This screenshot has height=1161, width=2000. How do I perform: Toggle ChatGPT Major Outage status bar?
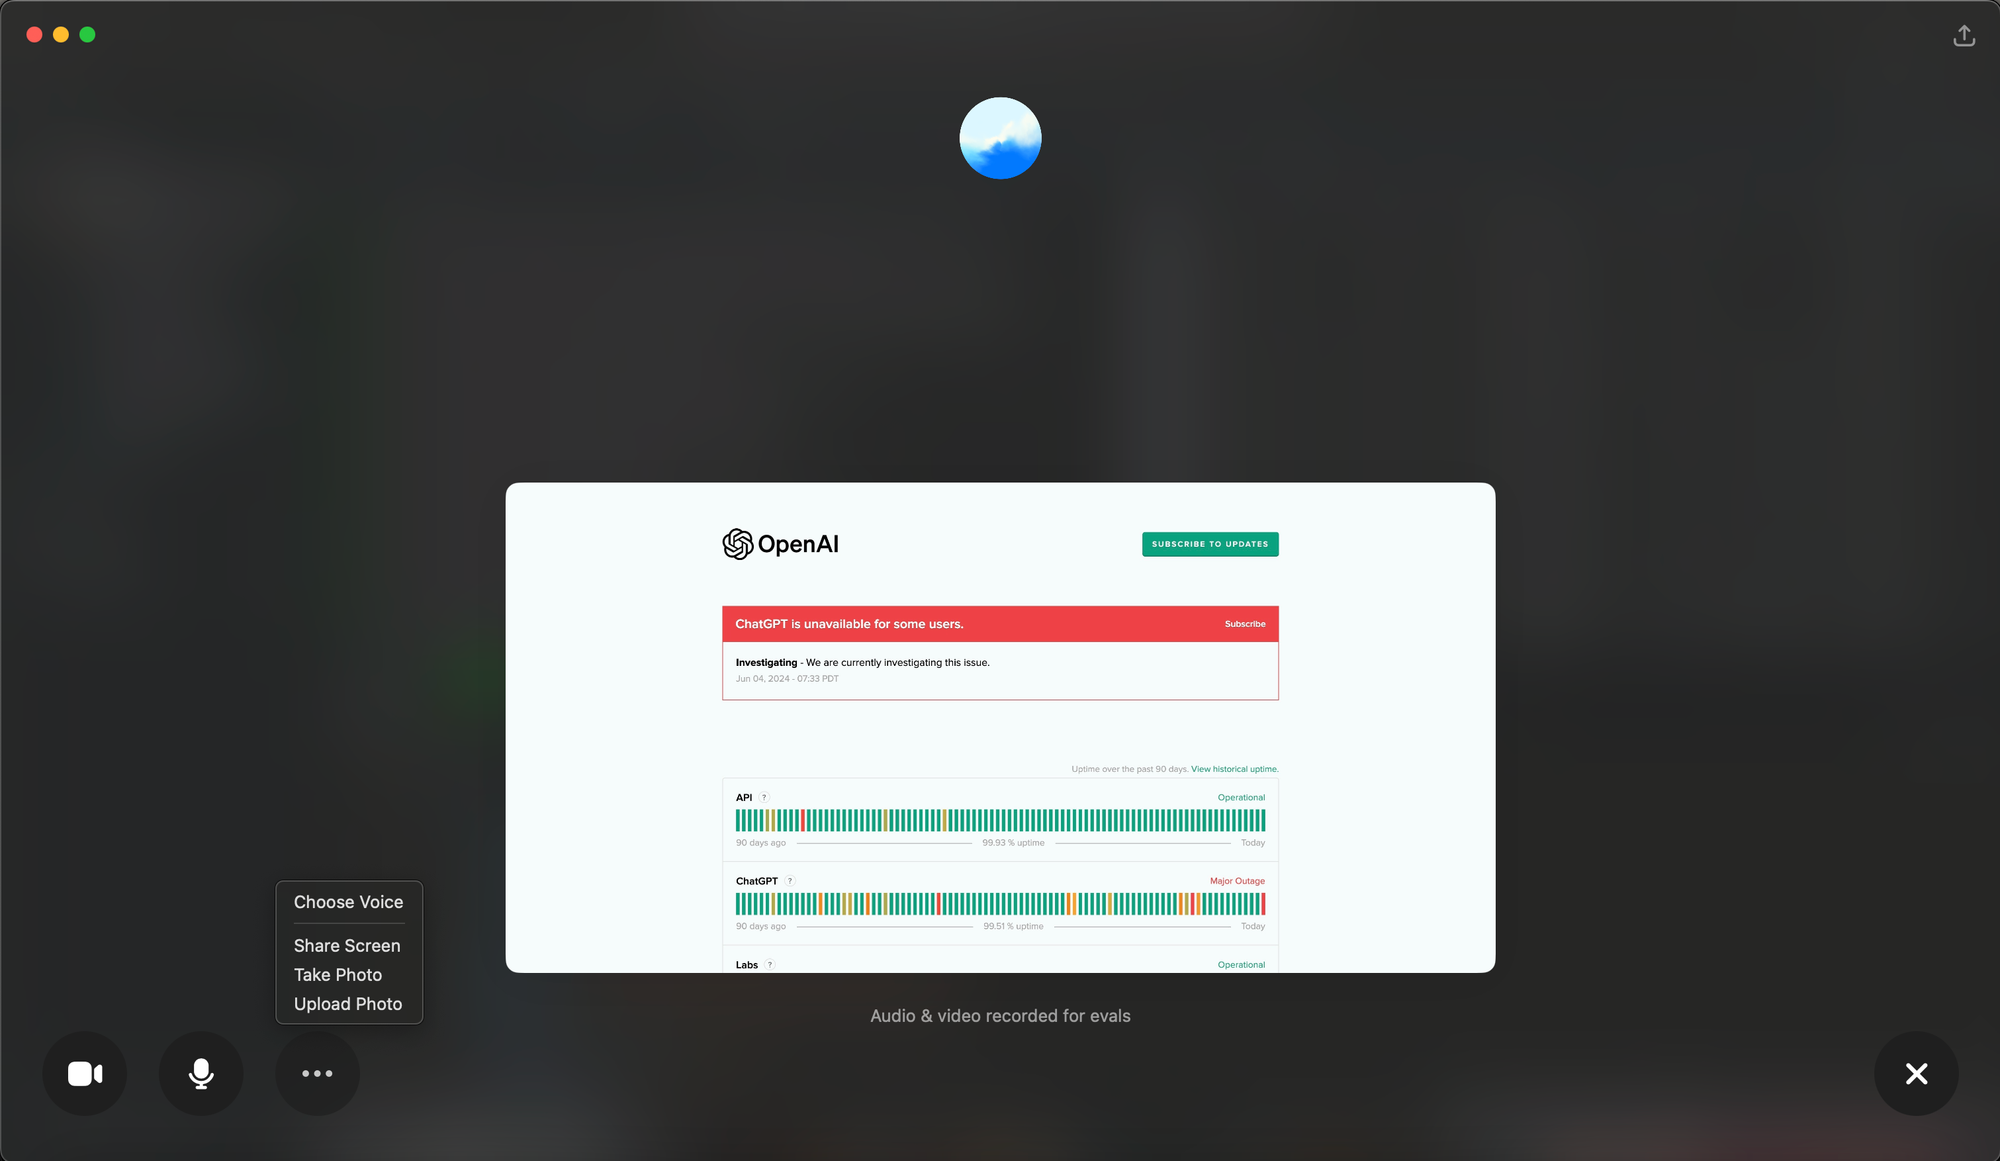point(1001,905)
